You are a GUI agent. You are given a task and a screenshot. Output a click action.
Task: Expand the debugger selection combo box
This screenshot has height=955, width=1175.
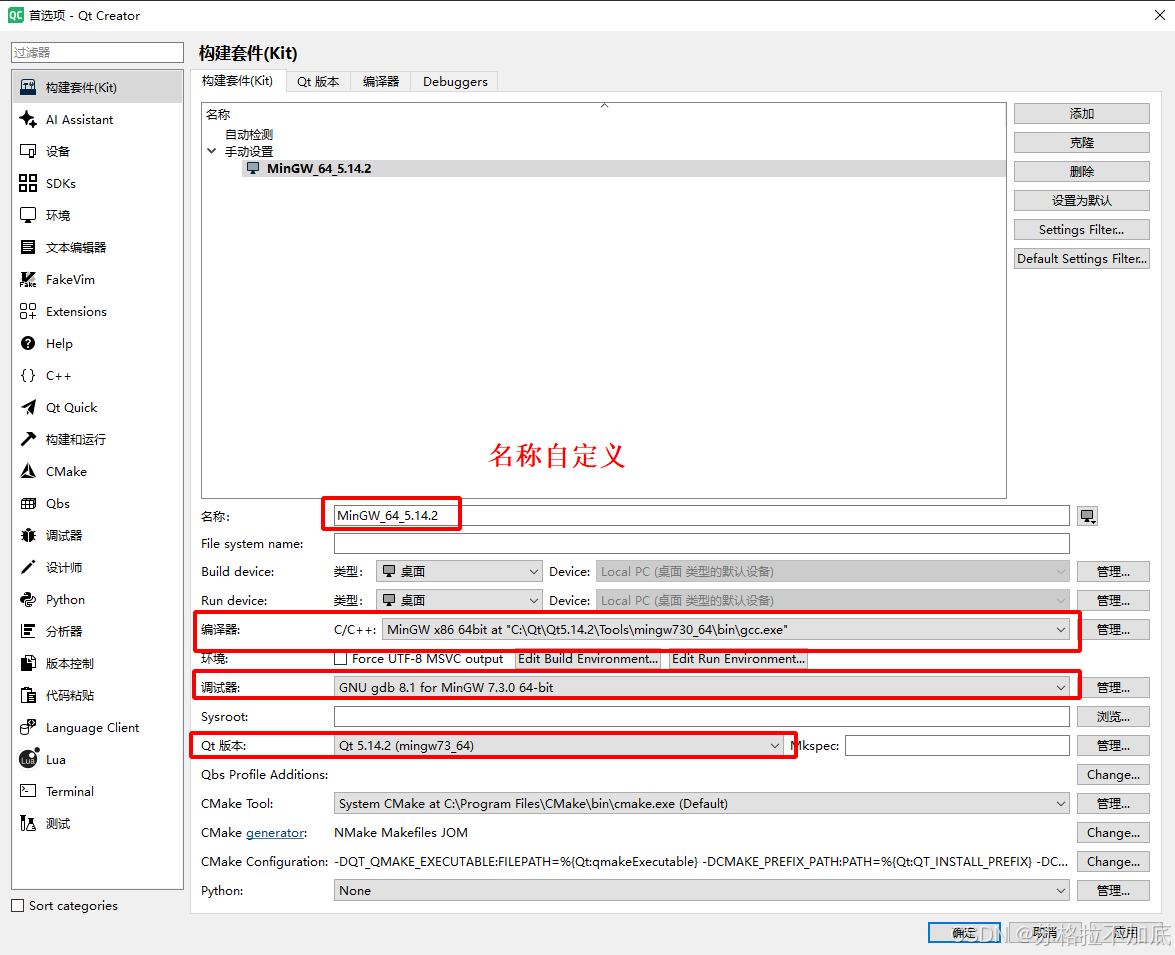pyautogui.click(x=702, y=688)
